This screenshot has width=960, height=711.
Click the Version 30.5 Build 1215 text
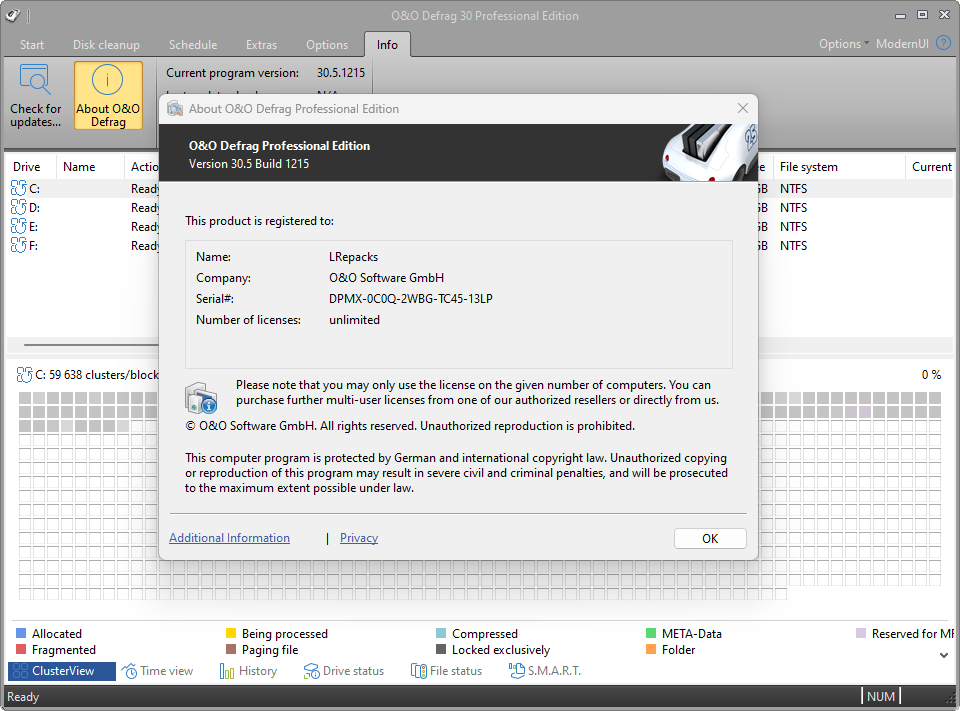pos(249,164)
